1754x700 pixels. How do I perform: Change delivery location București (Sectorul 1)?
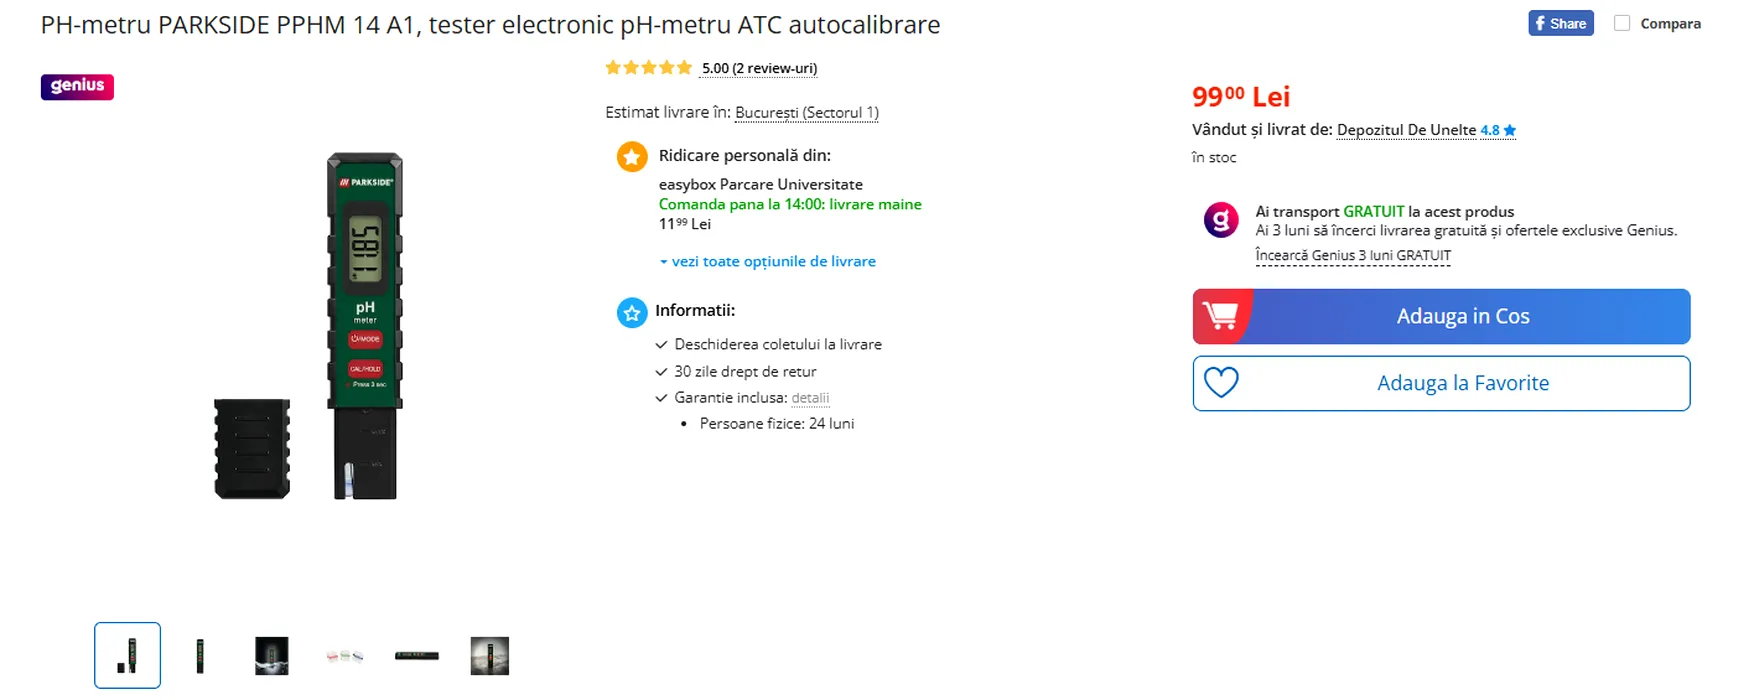pyautogui.click(x=807, y=113)
